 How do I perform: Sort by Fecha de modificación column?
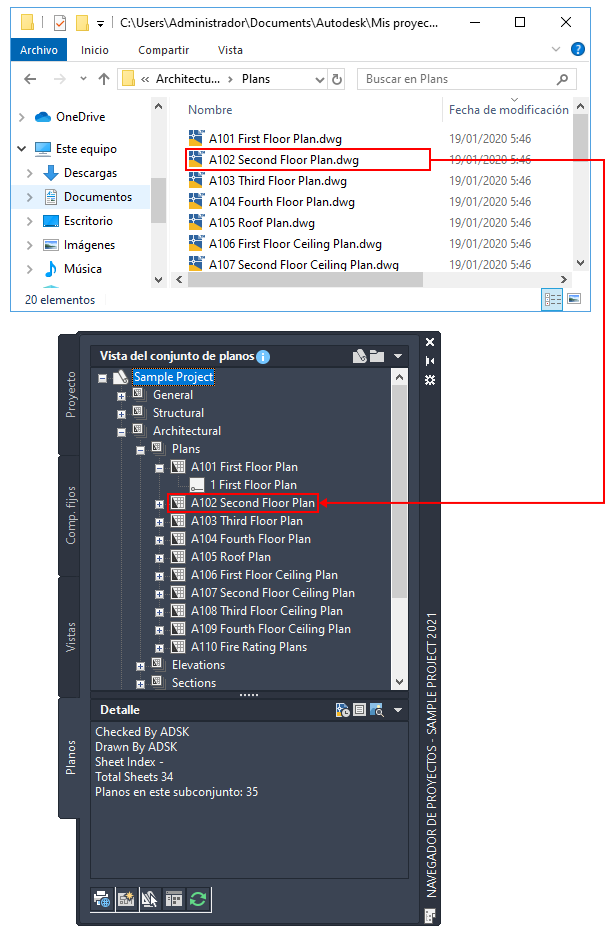click(509, 110)
